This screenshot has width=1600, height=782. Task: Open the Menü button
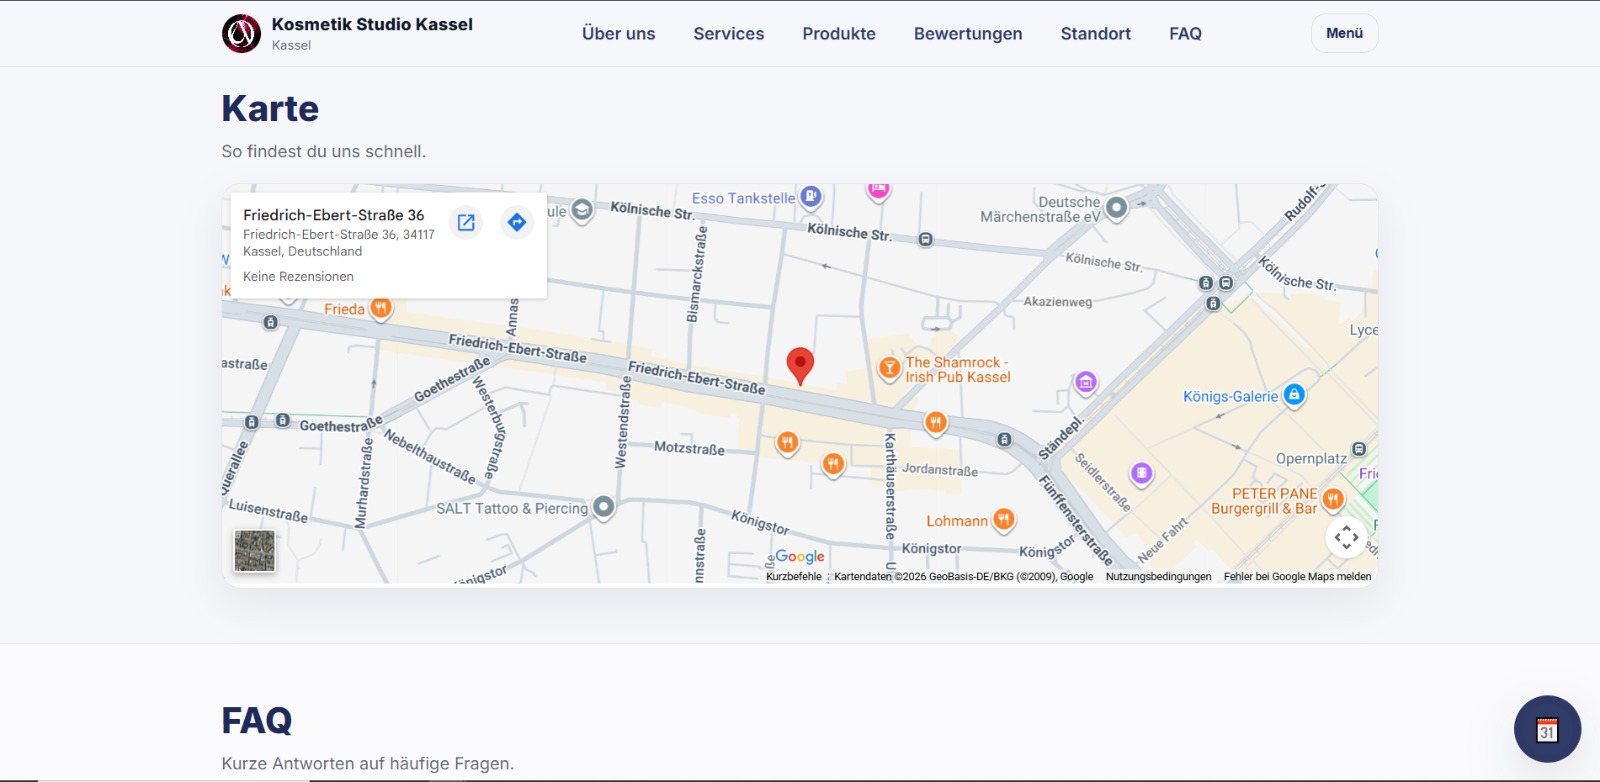pos(1344,33)
